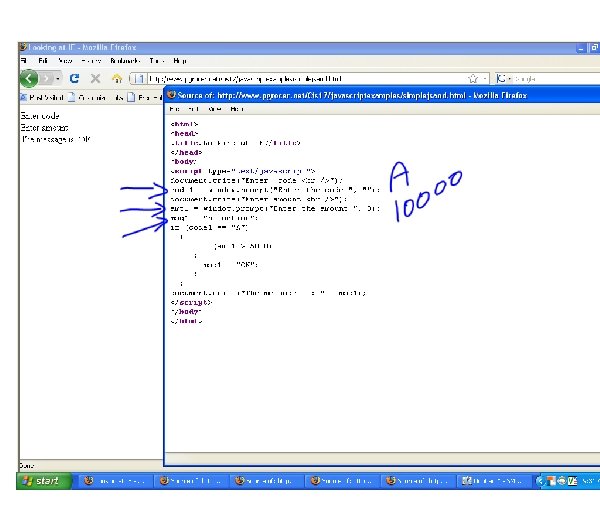Viewport: 600px width, 512px height.
Task: Click the '<html>' line in the source
Action: (x=184, y=124)
